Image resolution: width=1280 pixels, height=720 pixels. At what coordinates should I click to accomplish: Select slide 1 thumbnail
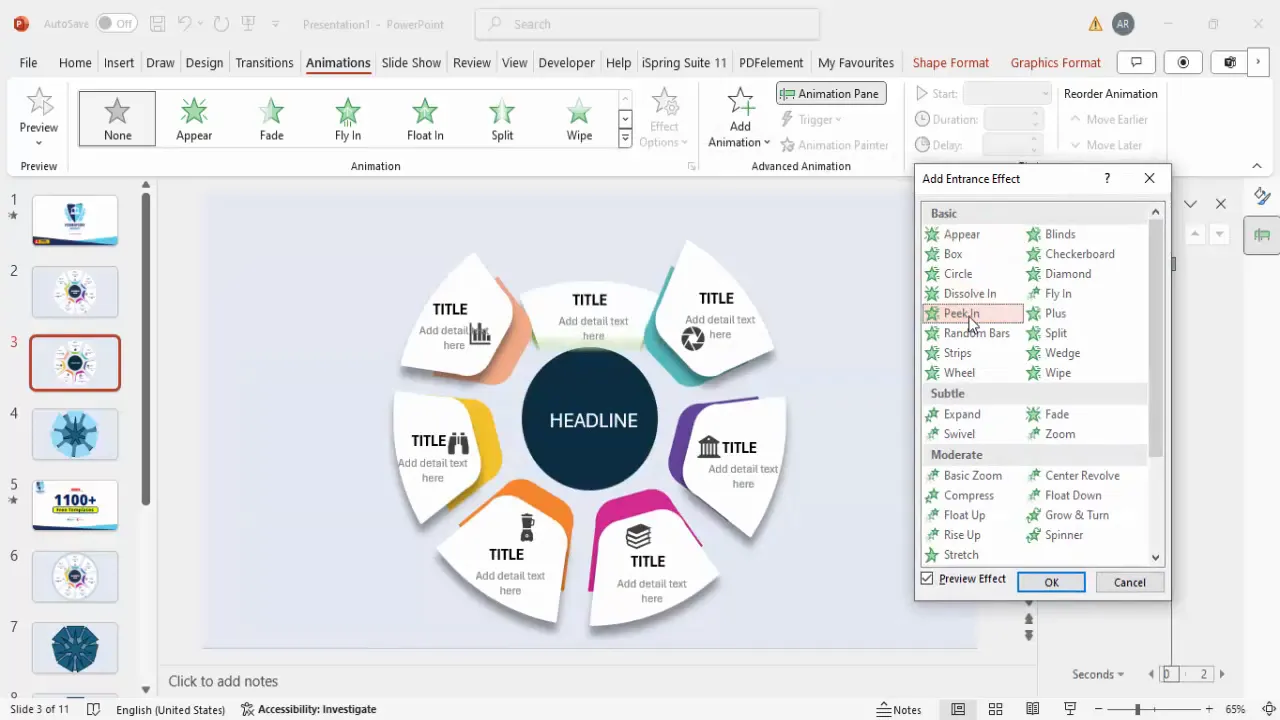click(x=75, y=220)
